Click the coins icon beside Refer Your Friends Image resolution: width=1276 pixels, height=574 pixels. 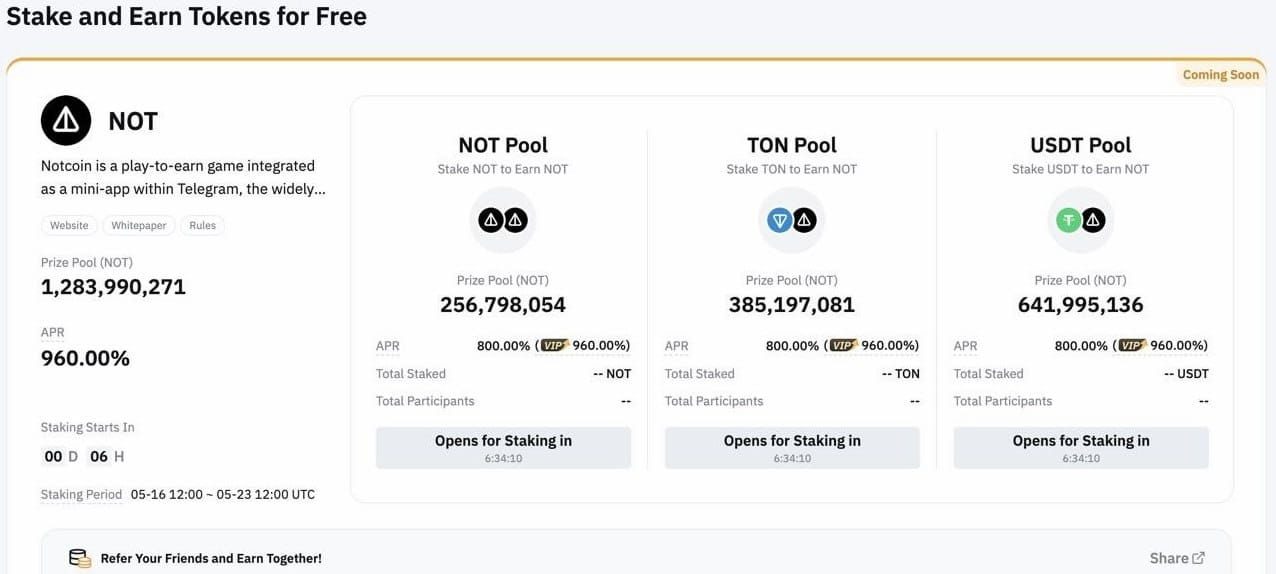click(x=80, y=558)
